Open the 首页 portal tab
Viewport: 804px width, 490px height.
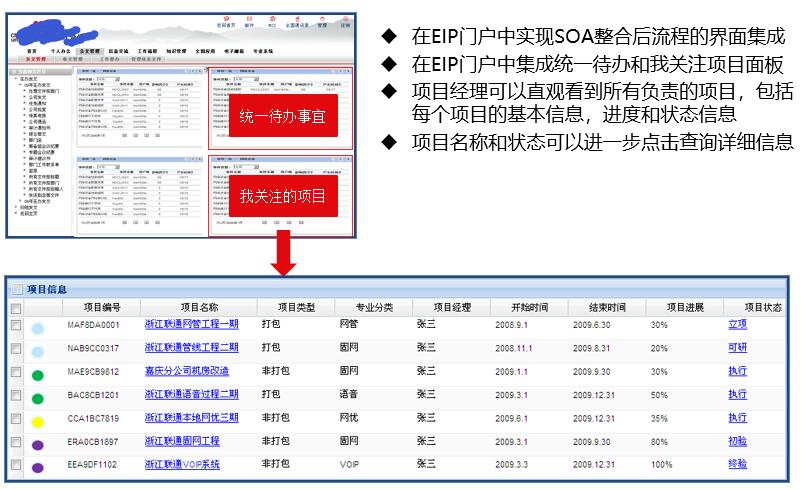[x=32, y=51]
